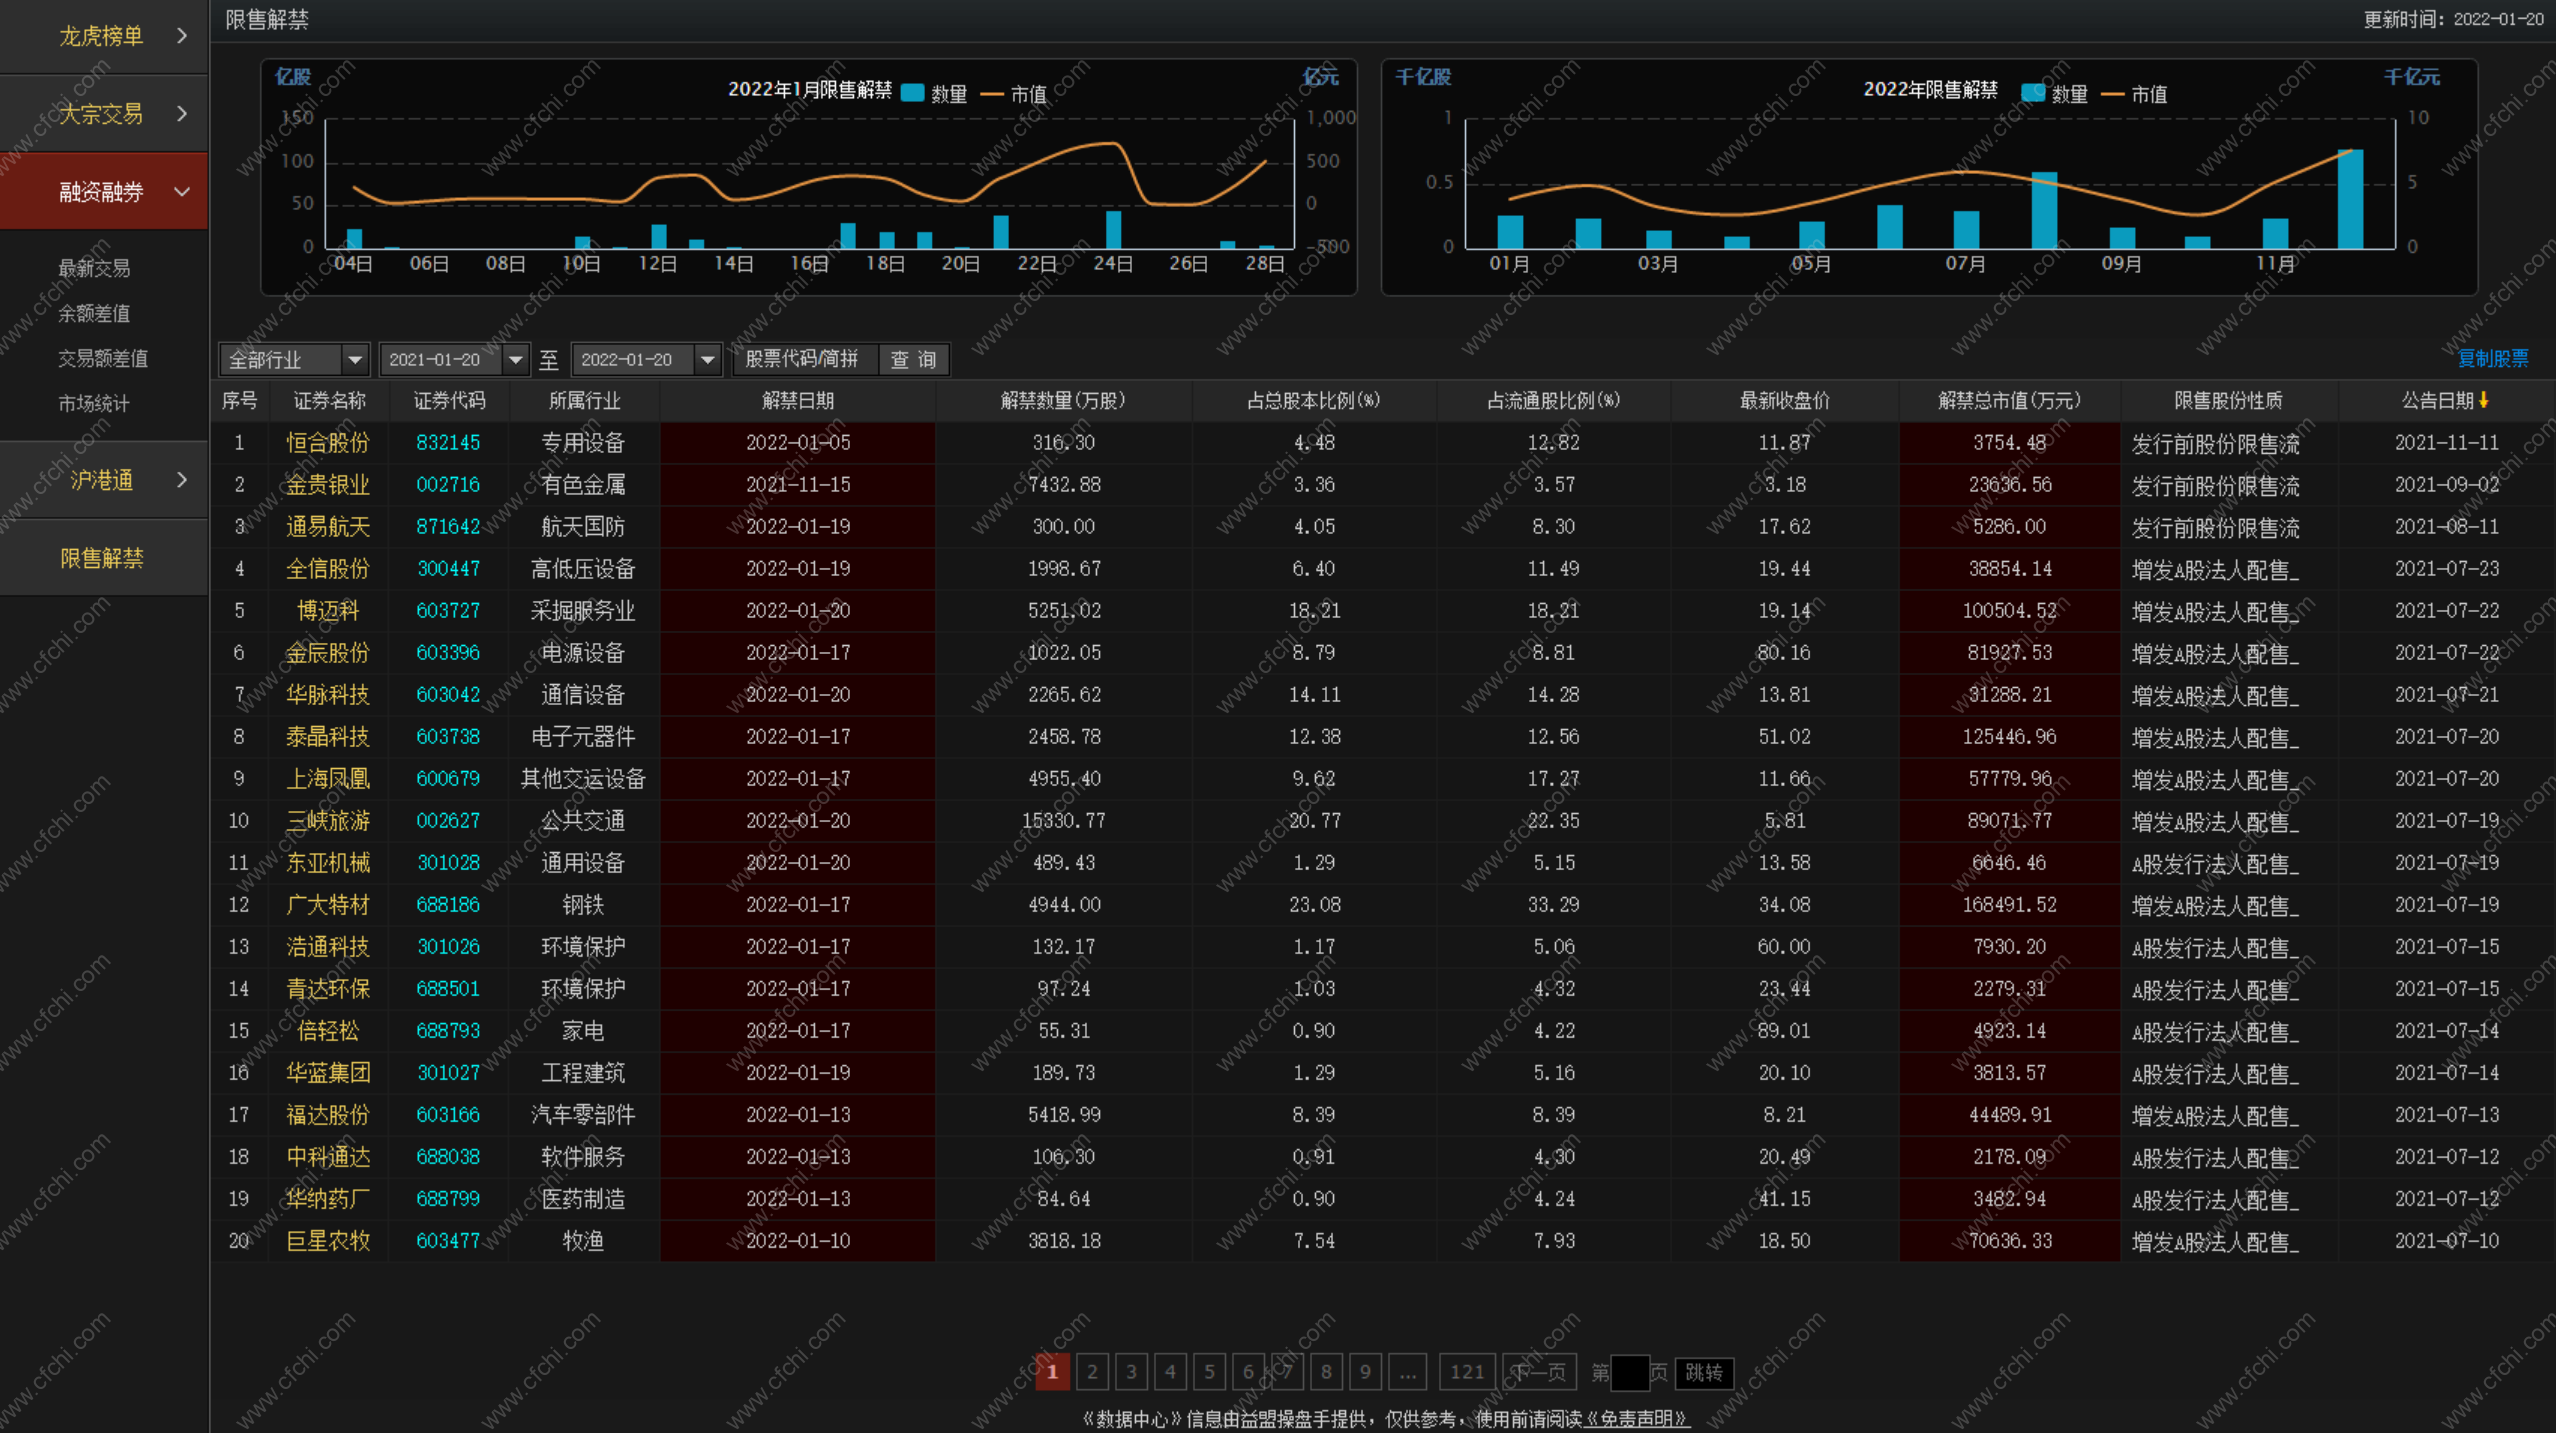Select 余额差值 submenu item
The height and width of the screenshot is (1433, 2556).
point(94,313)
